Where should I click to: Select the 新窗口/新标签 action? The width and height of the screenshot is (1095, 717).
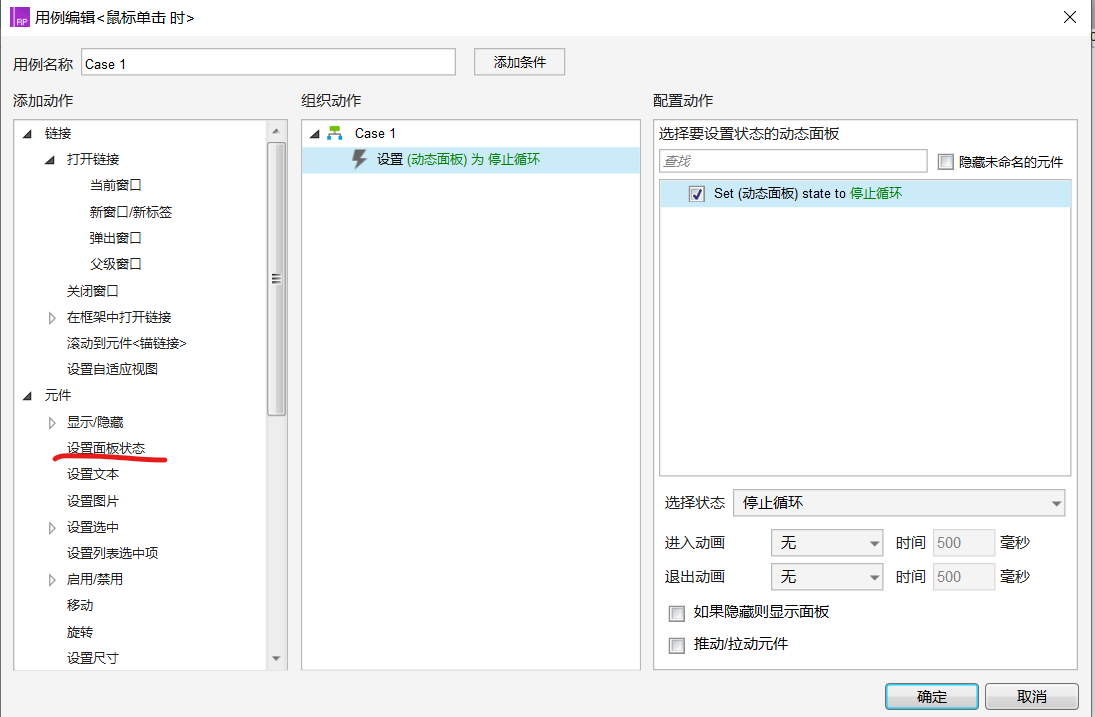(x=131, y=212)
